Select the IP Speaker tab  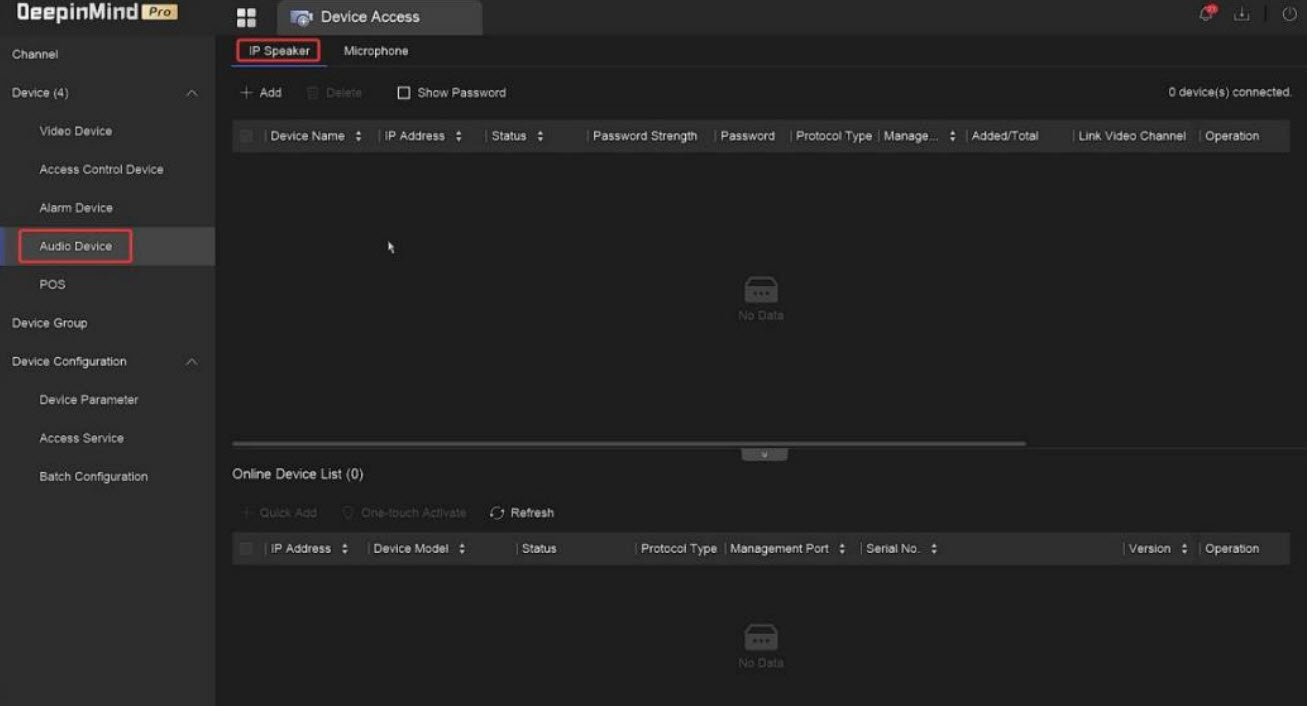[x=279, y=51]
